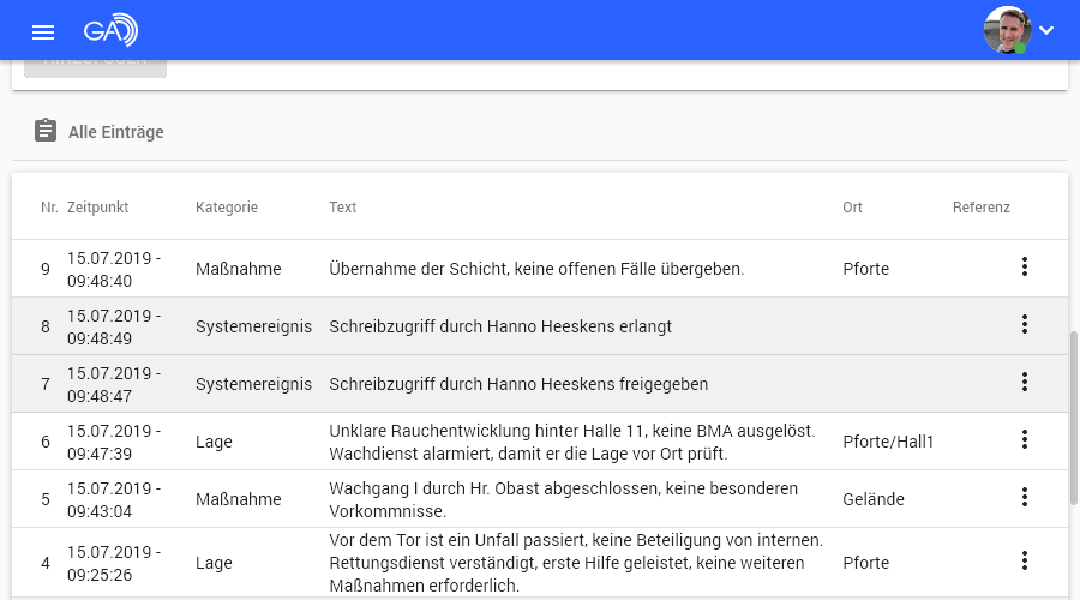The height and width of the screenshot is (600, 1080).
Task: Sort entries by the Zeitpunkt column
Action: (97, 207)
